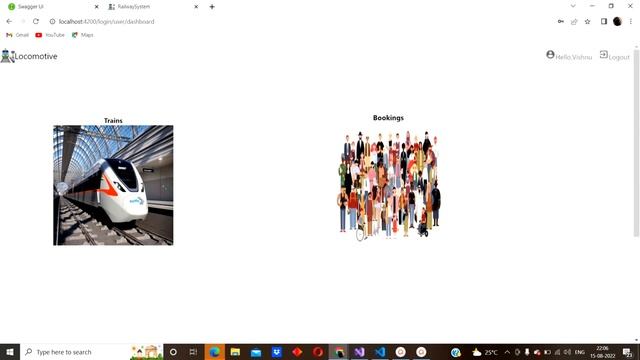Click the localhost address bar
This screenshot has width=640, height=360.
(302, 22)
